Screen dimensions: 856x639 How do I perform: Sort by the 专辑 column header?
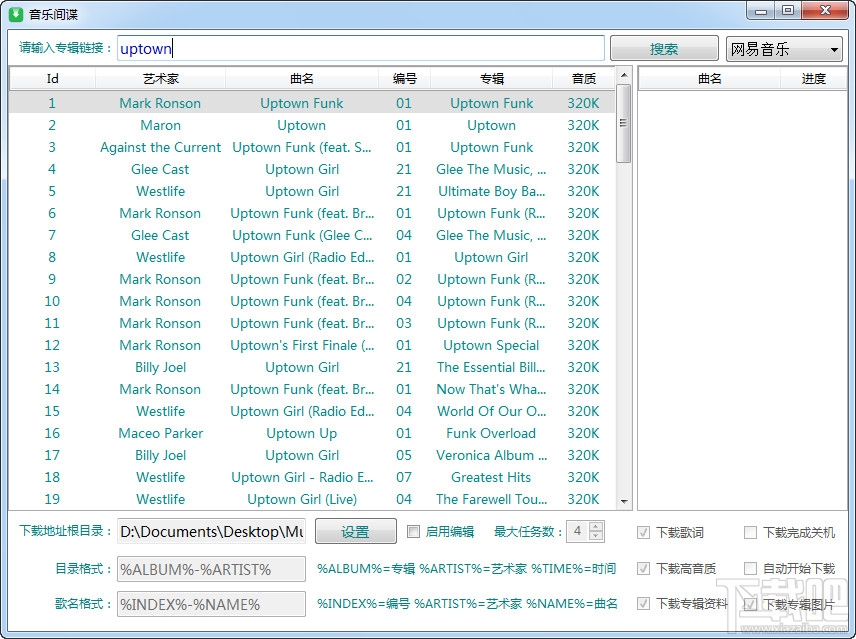coord(491,79)
